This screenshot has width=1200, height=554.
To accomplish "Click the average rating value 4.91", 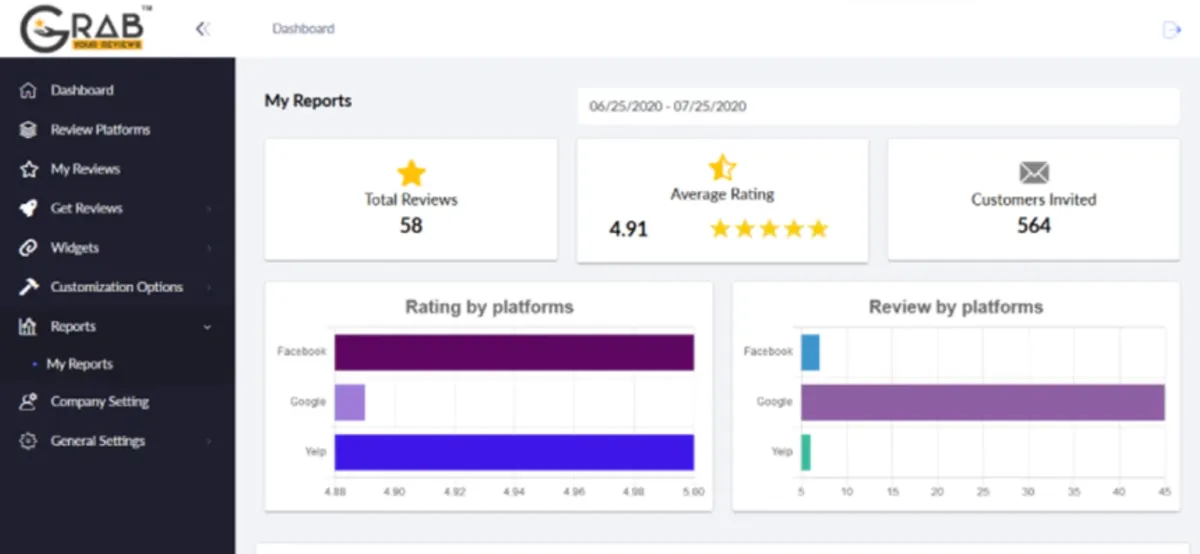I will (x=629, y=229).
